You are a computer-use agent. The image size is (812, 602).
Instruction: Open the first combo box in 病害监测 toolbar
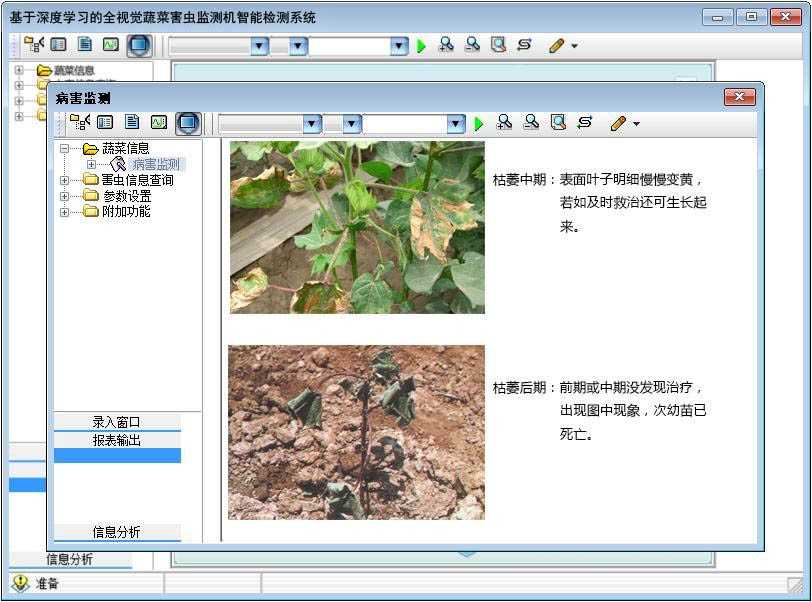pos(311,124)
